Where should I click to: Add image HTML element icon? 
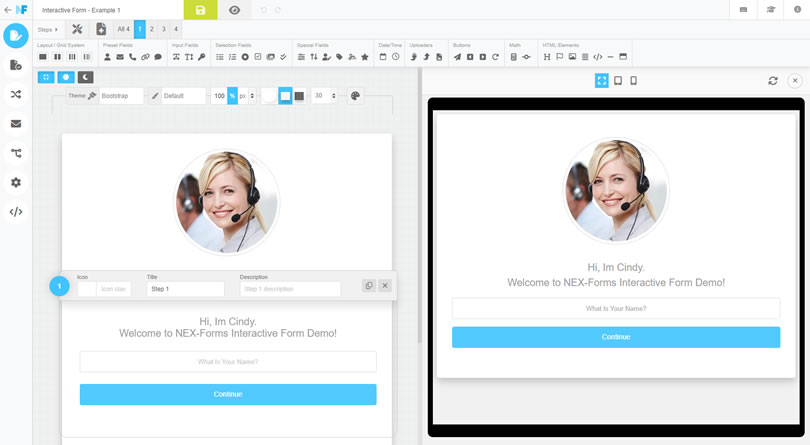[x=572, y=57]
